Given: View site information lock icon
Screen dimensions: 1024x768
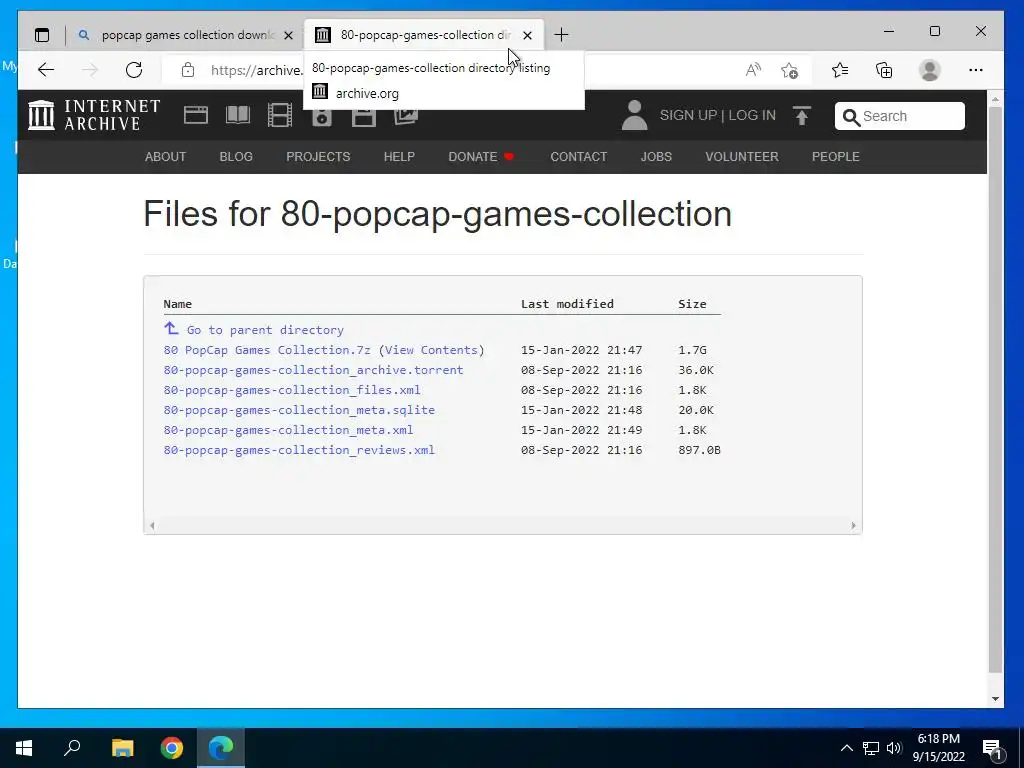Looking at the screenshot, I should coord(188,70).
